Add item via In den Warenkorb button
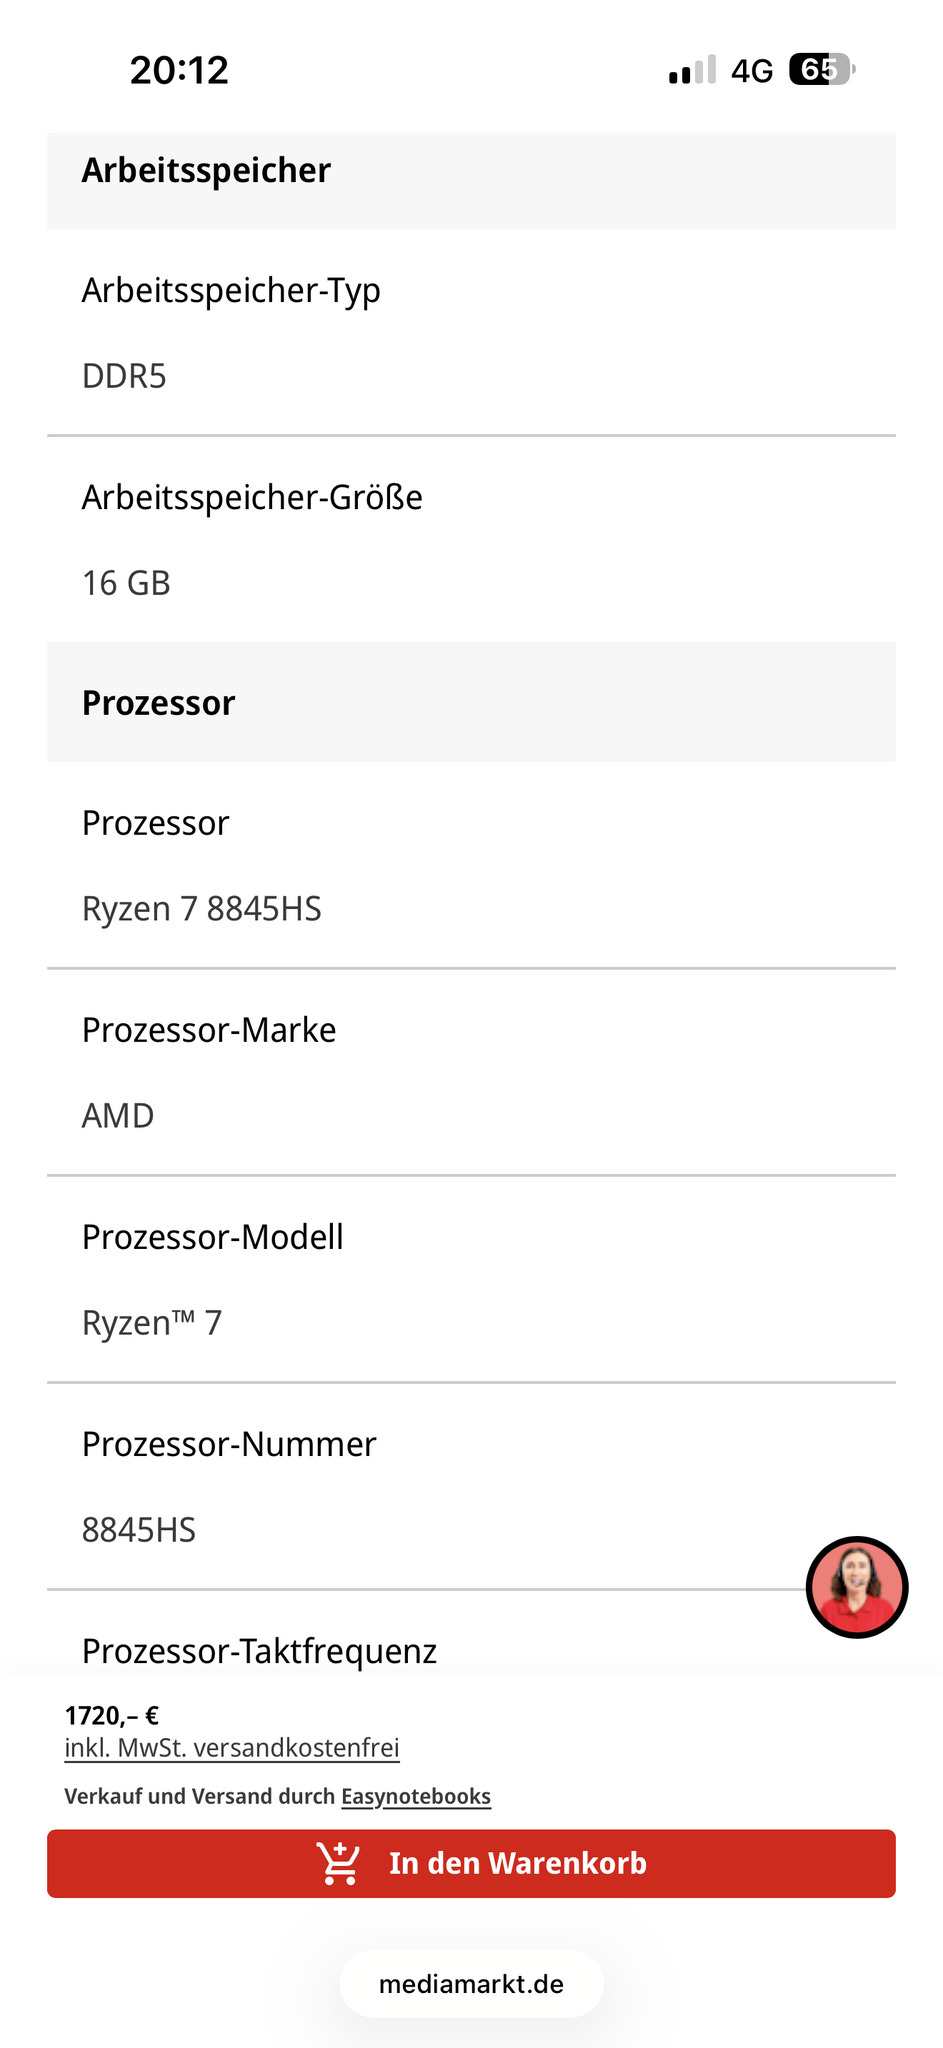 pyautogui.click(x=517, y=1864)
